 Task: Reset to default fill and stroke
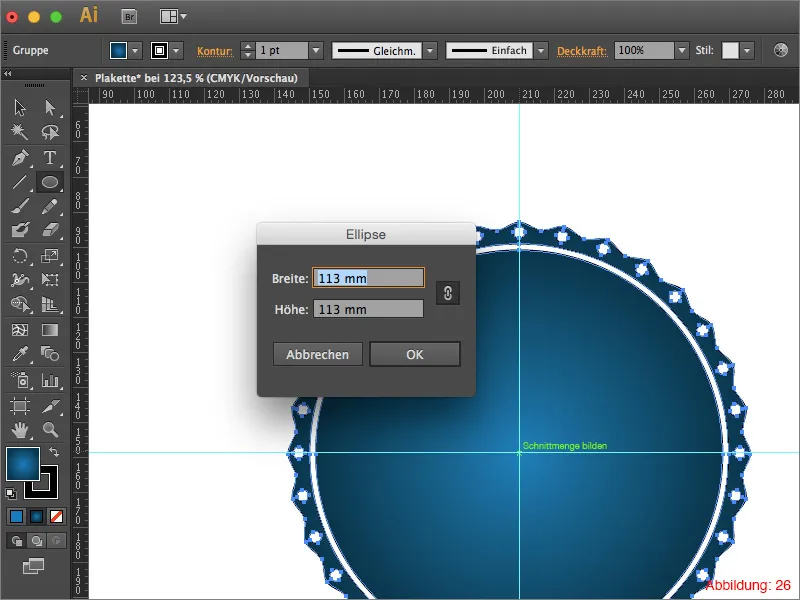click(x=11, y=493)
